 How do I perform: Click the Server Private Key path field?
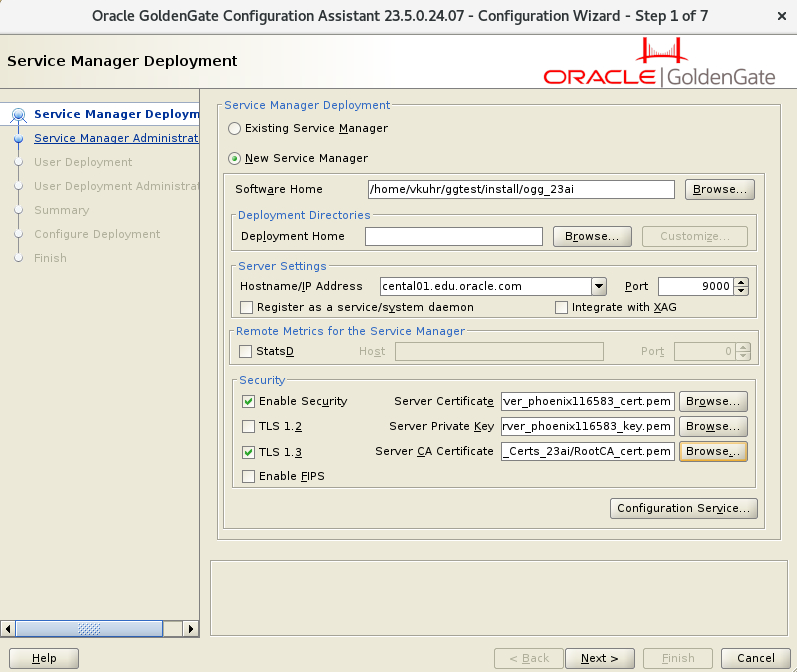click(588, 426)
